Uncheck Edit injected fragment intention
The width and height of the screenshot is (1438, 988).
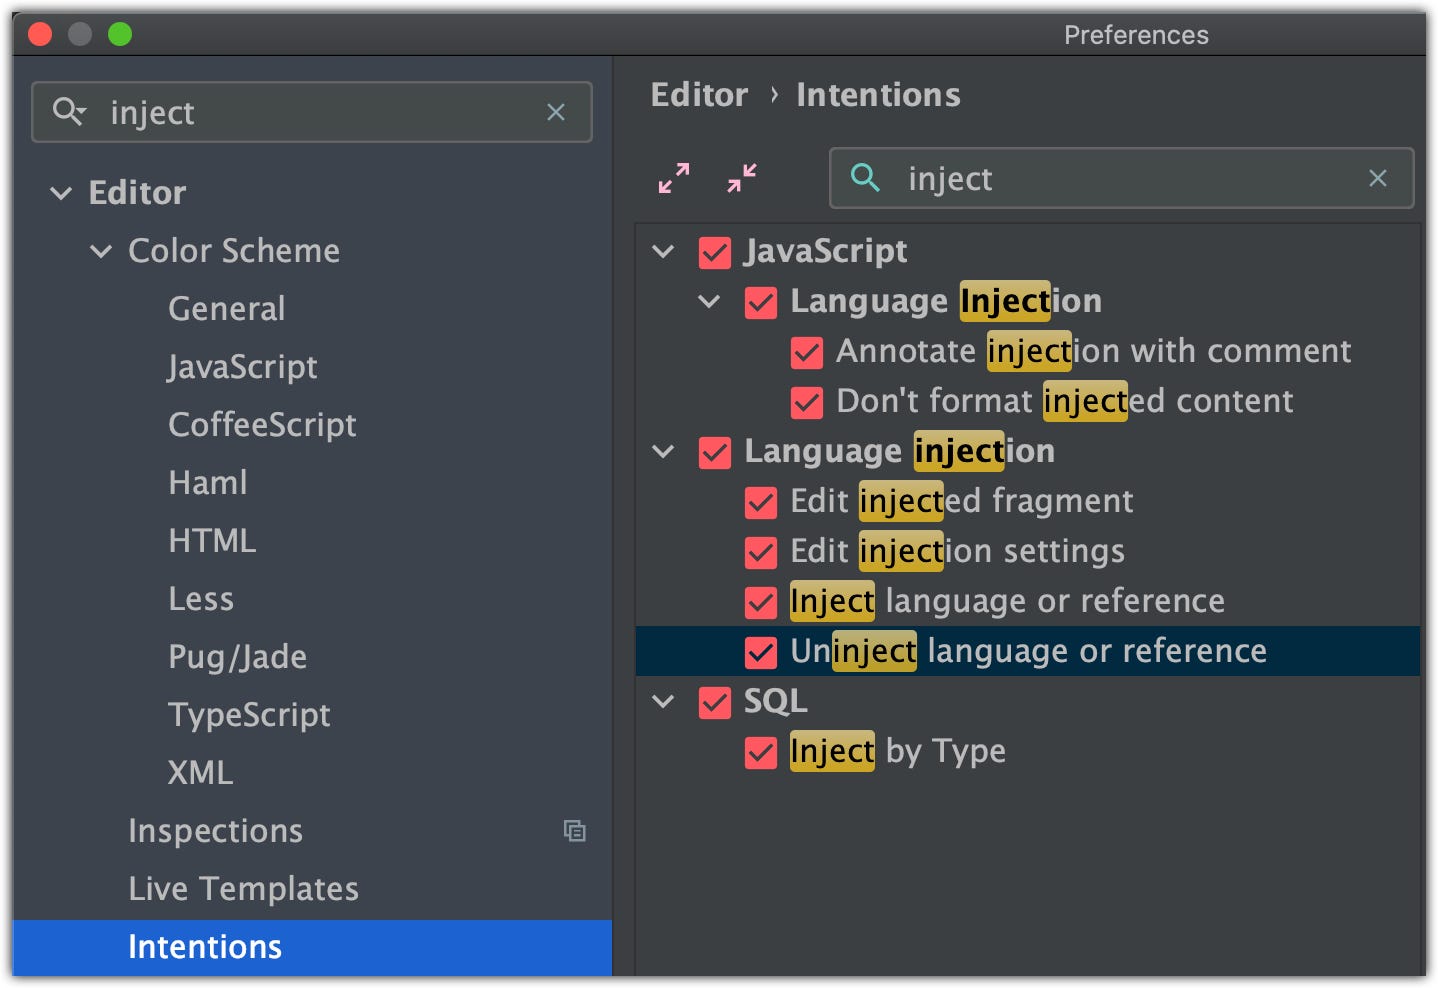click(761, 502)
